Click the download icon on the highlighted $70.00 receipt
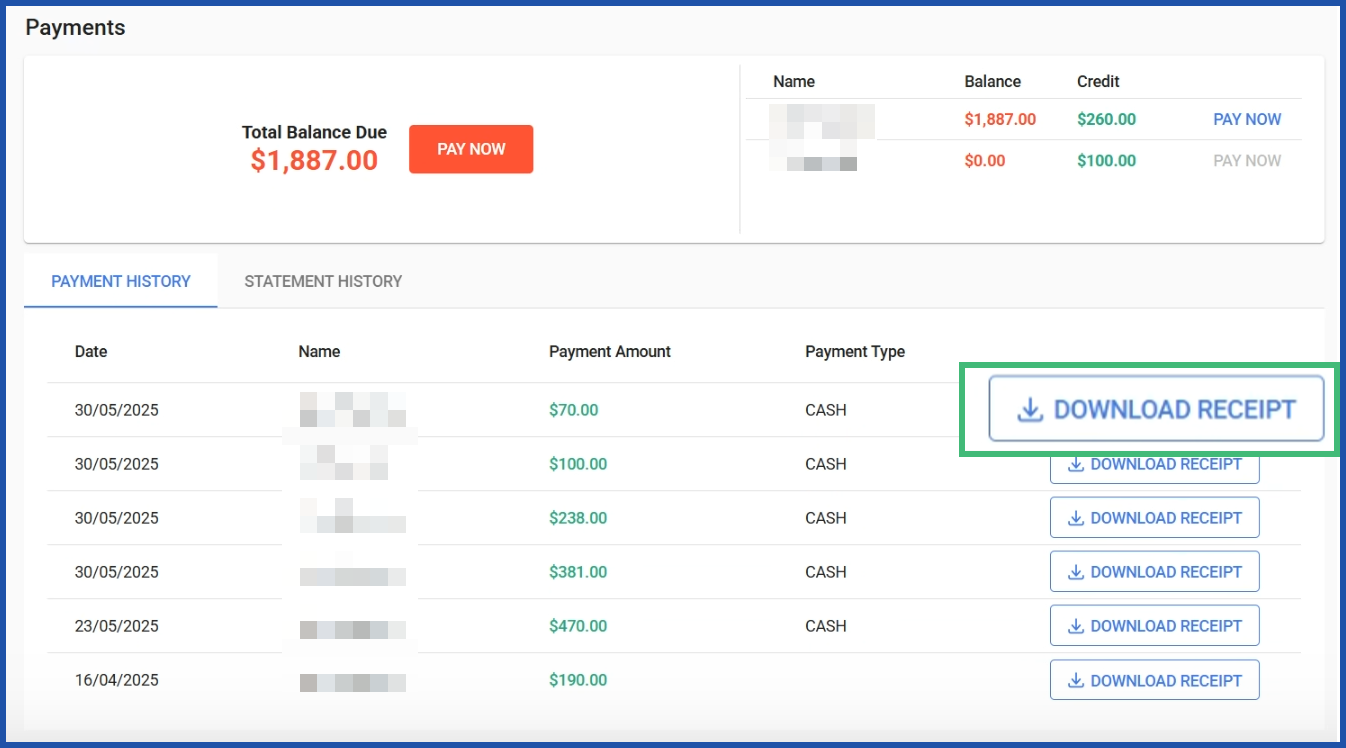1346x748 pixels. 1027,409
